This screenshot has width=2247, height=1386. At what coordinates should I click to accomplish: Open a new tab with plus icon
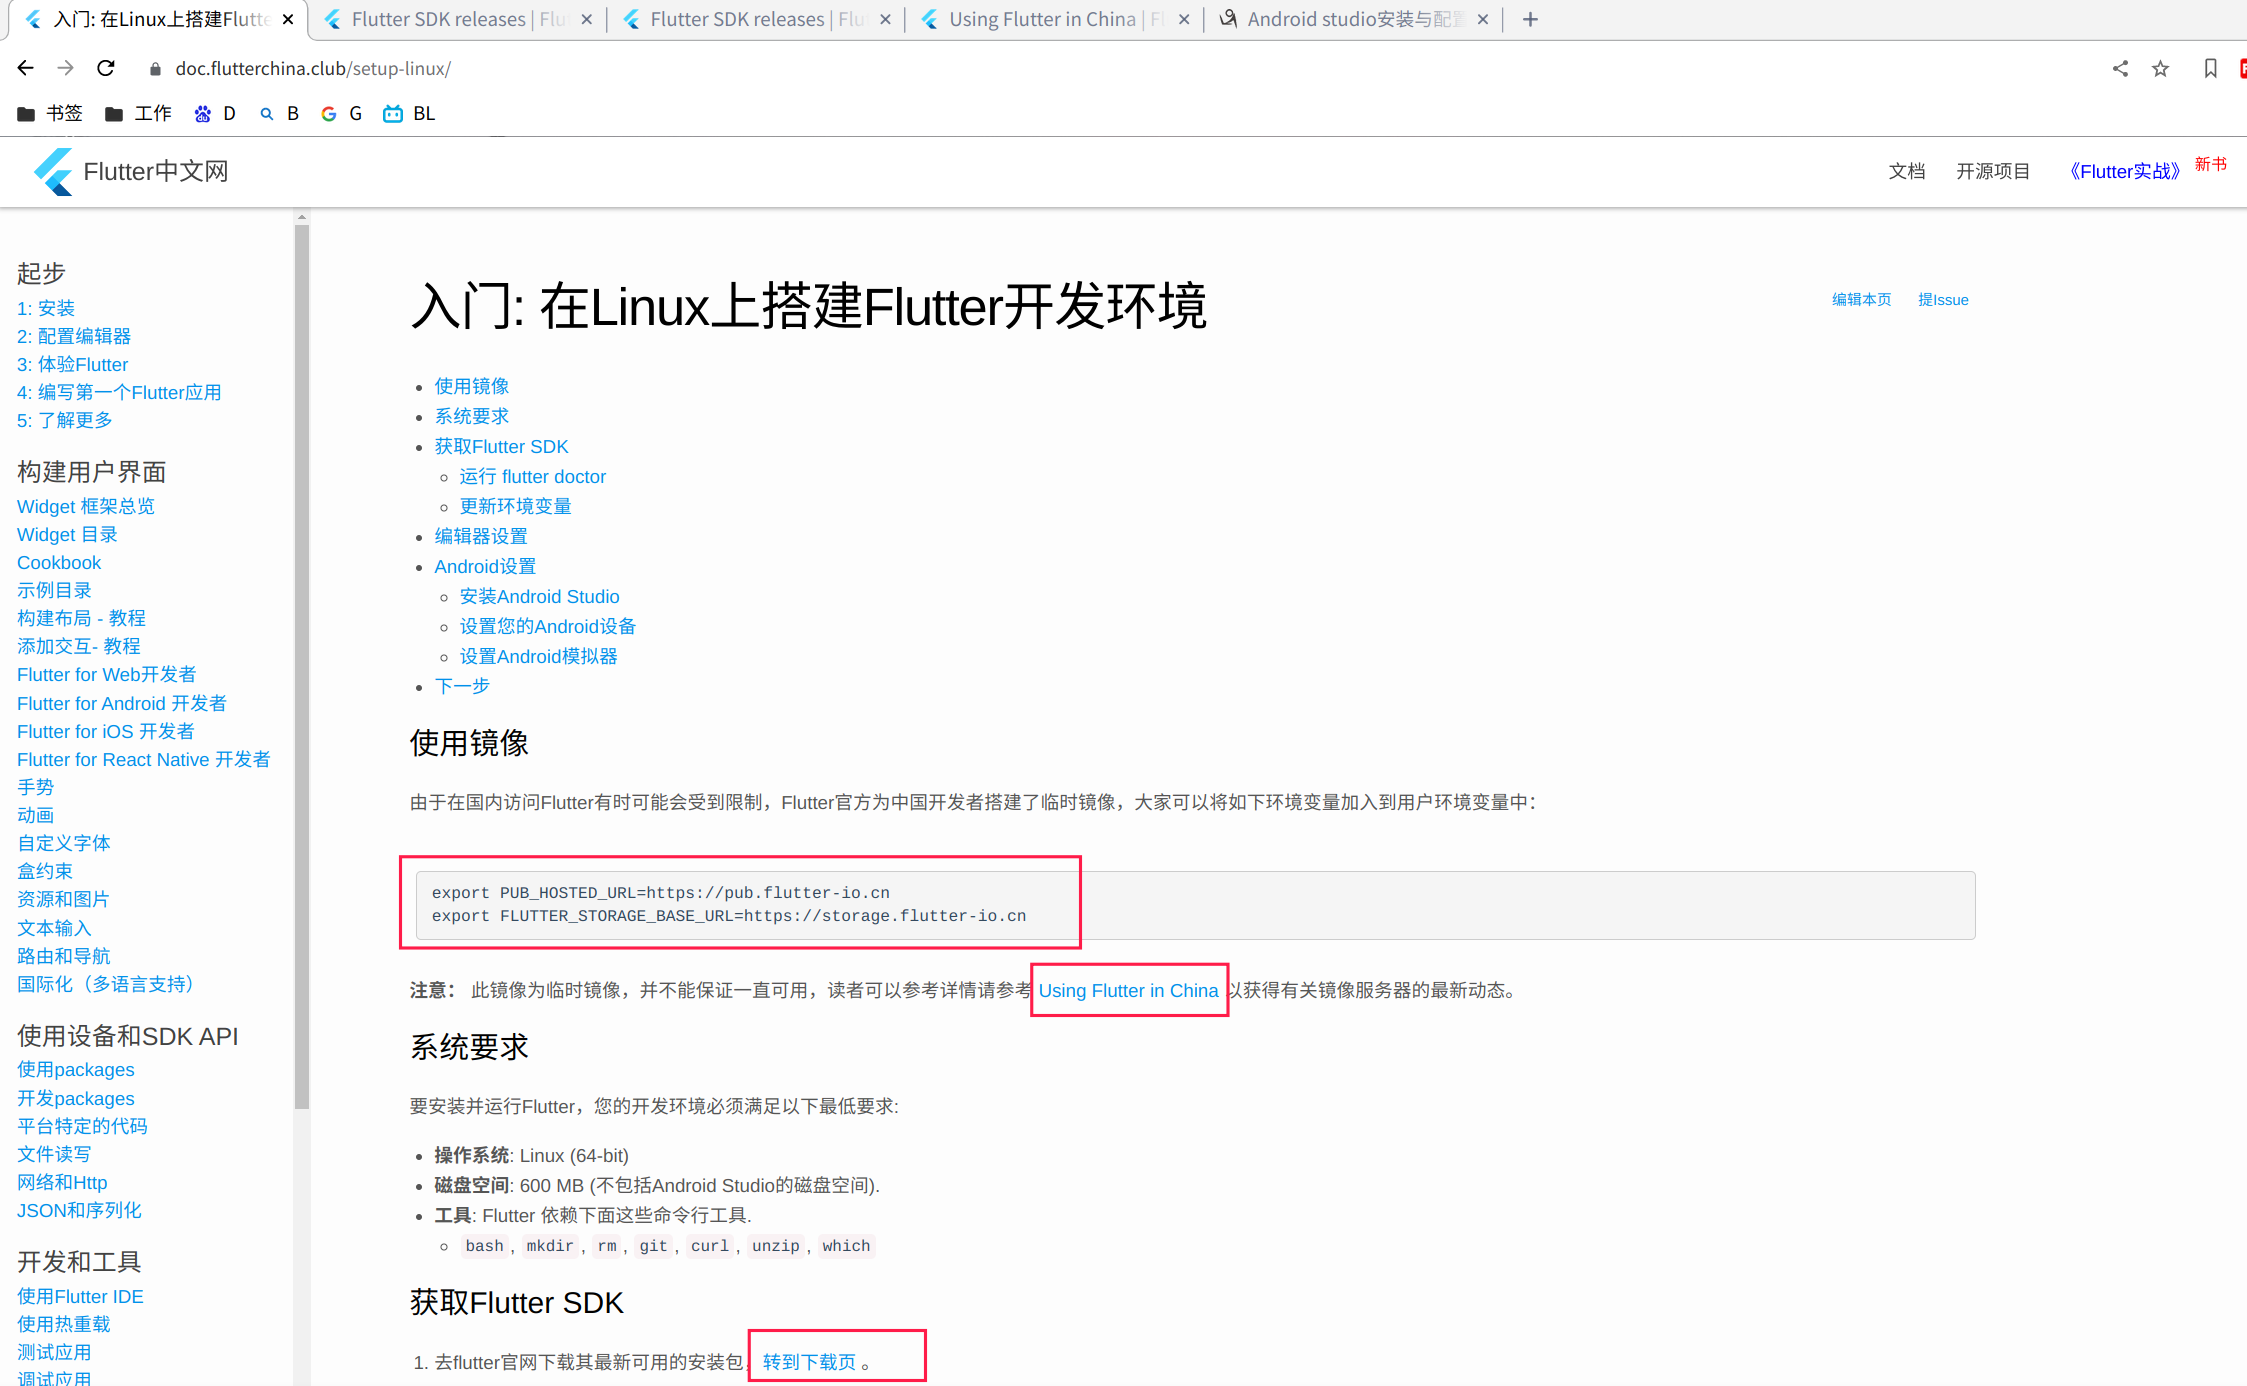click(x=1530, y=19)
